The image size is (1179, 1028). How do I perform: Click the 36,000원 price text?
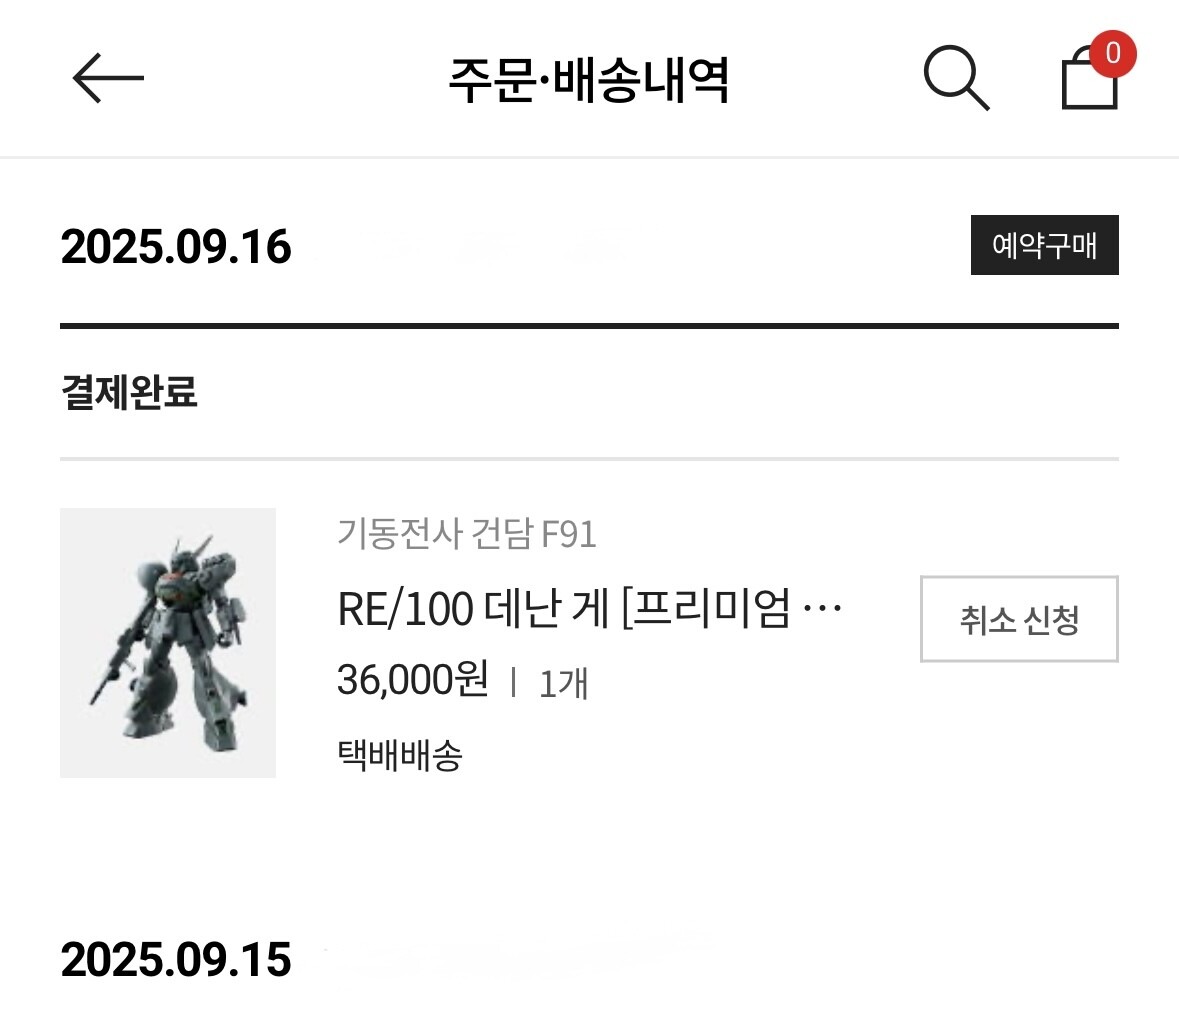pos(413,680)
